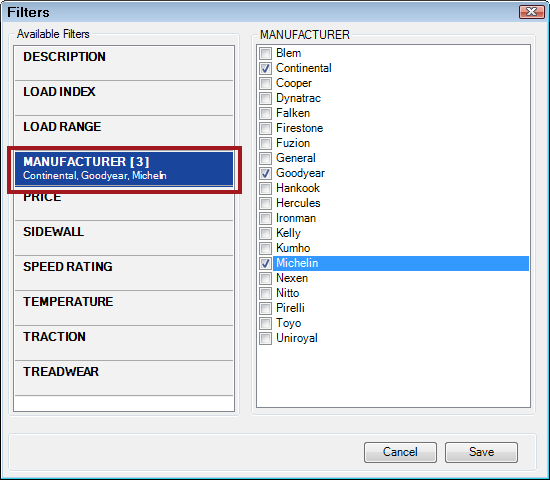
Task: Check the Kelly checkbox
Action: [x=266, y=233]
